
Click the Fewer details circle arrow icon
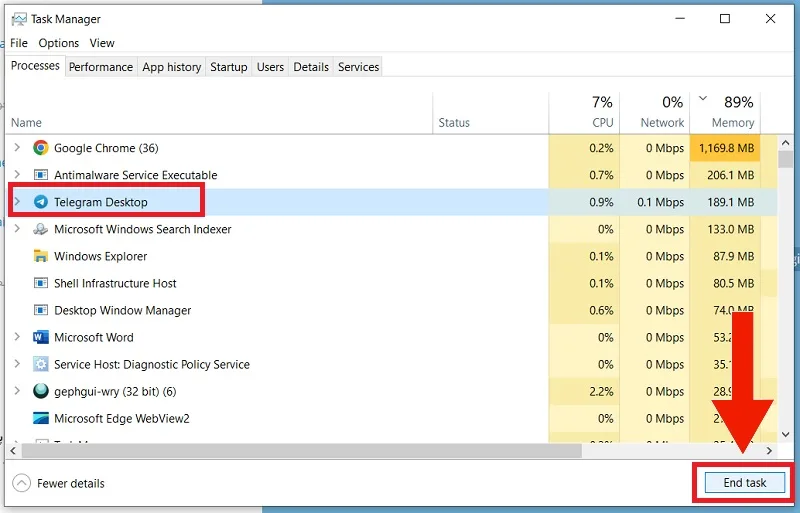(21, 483)
